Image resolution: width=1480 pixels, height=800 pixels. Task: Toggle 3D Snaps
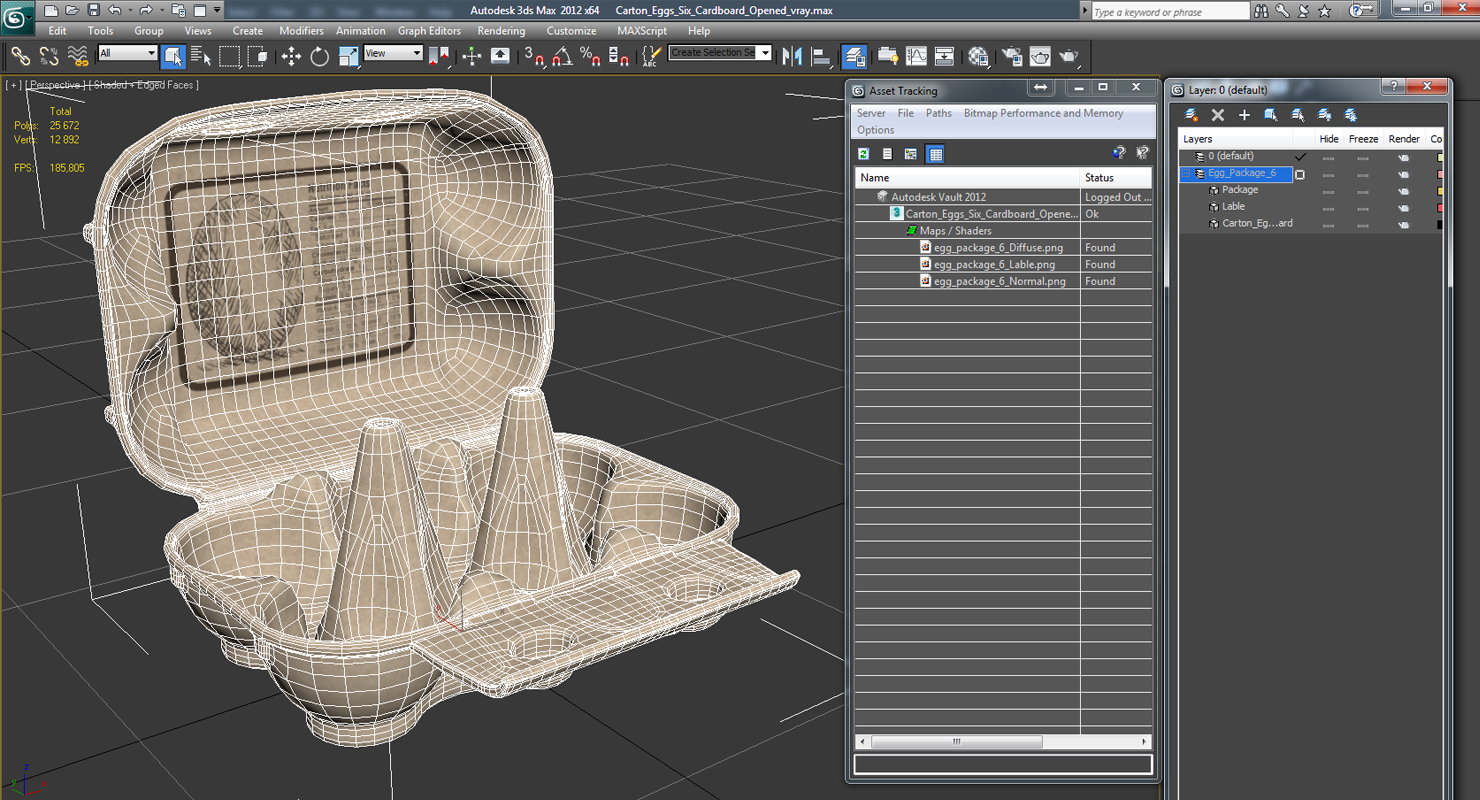click(x=534, y=56)
